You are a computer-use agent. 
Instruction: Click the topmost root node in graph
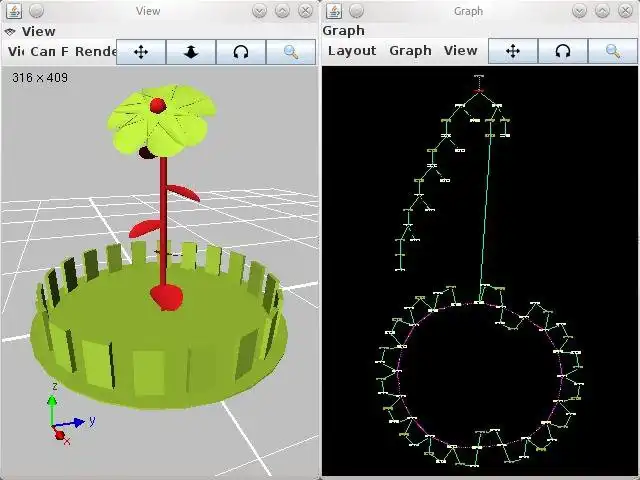(x=479, y=76)
